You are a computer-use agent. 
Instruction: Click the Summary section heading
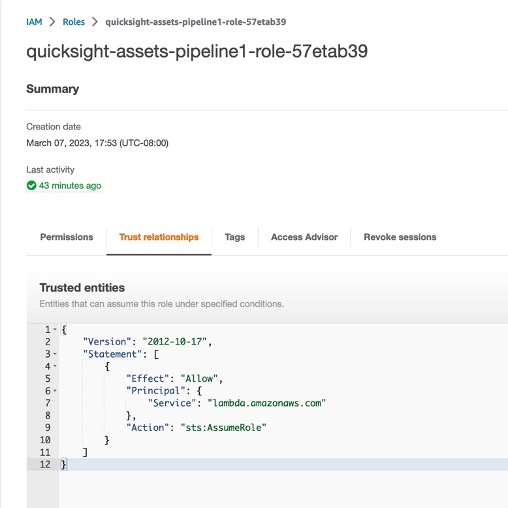[53, 89]
